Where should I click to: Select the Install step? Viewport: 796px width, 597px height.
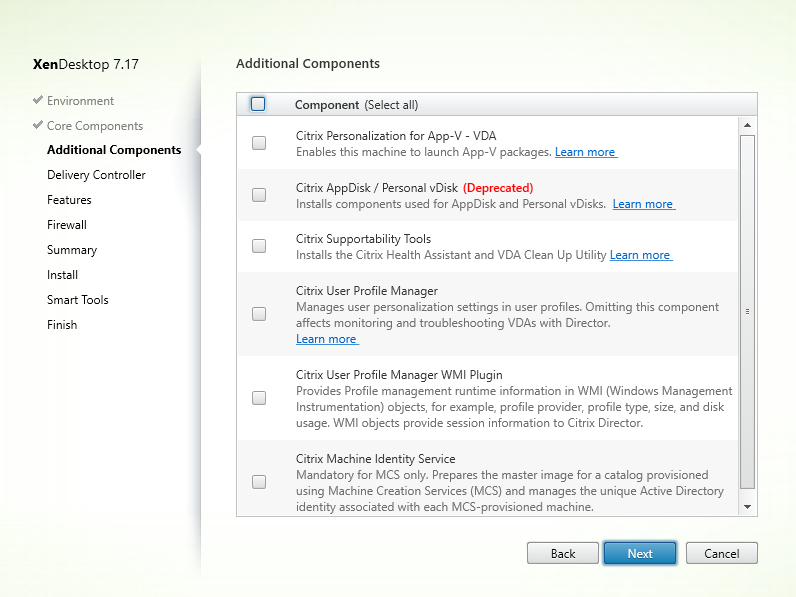point(62,275)
